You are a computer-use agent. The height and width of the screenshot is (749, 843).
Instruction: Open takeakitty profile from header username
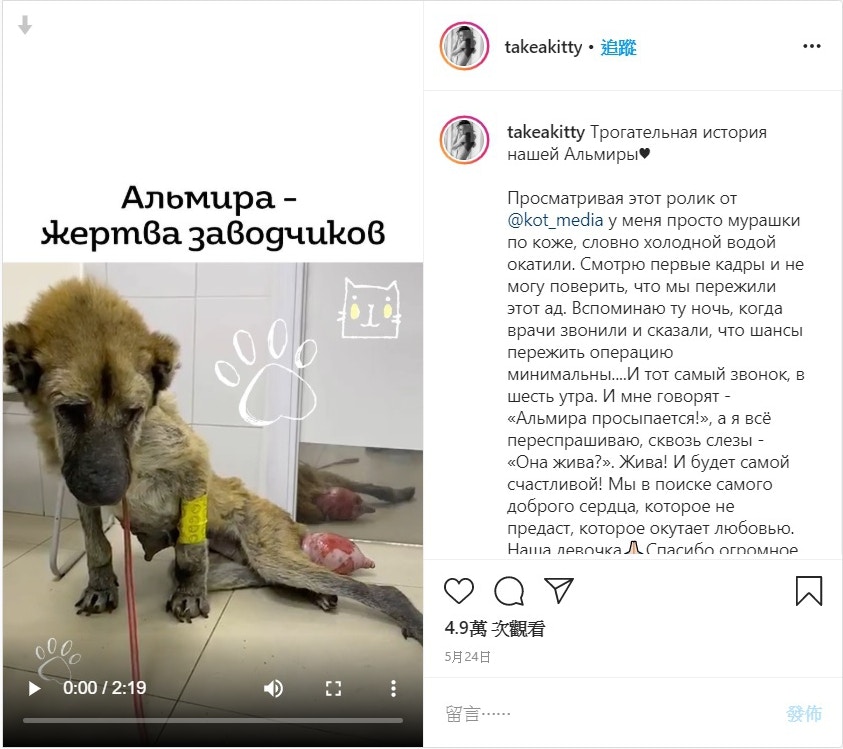coord(543,47)
